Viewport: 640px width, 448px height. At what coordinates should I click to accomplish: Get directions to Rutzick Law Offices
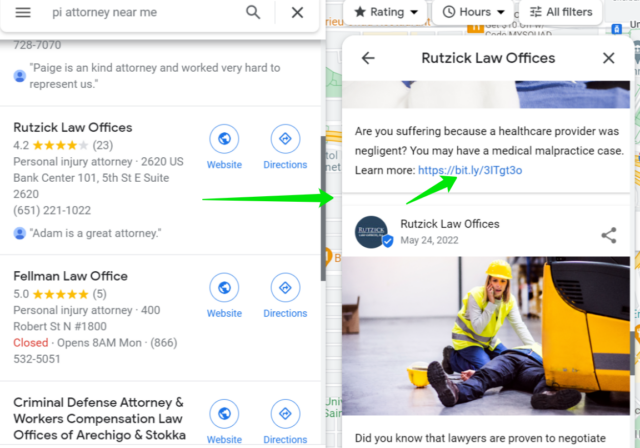pos(285,139)
